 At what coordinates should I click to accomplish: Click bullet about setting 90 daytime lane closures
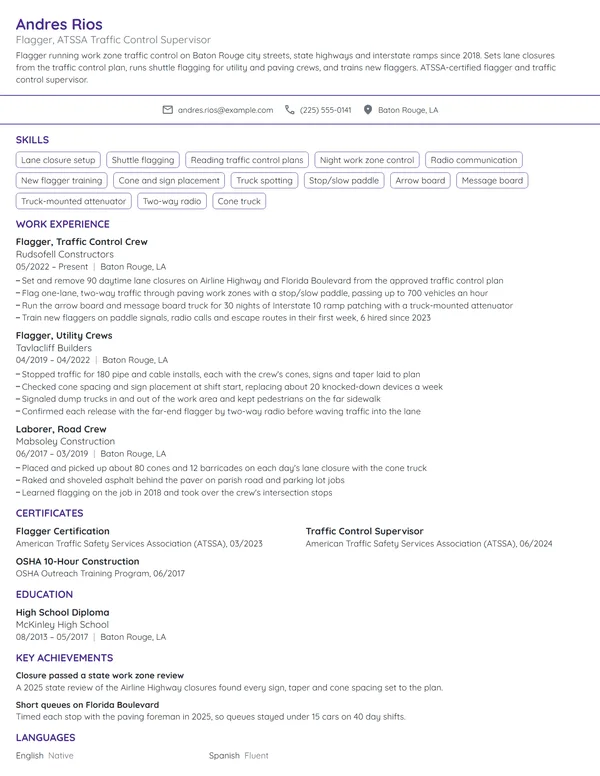[x=259, y=281]
